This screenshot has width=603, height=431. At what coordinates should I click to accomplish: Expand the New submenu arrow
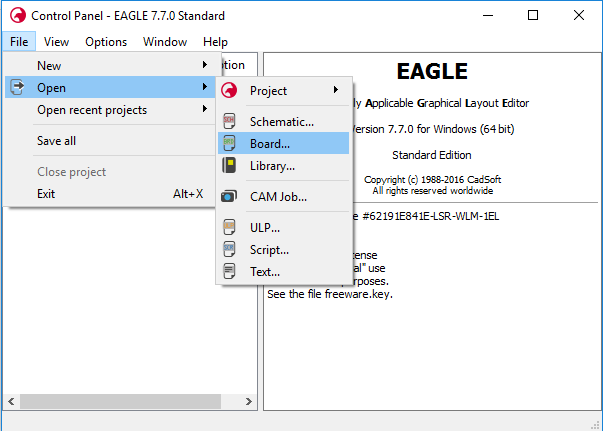click(x=204, y=65)
